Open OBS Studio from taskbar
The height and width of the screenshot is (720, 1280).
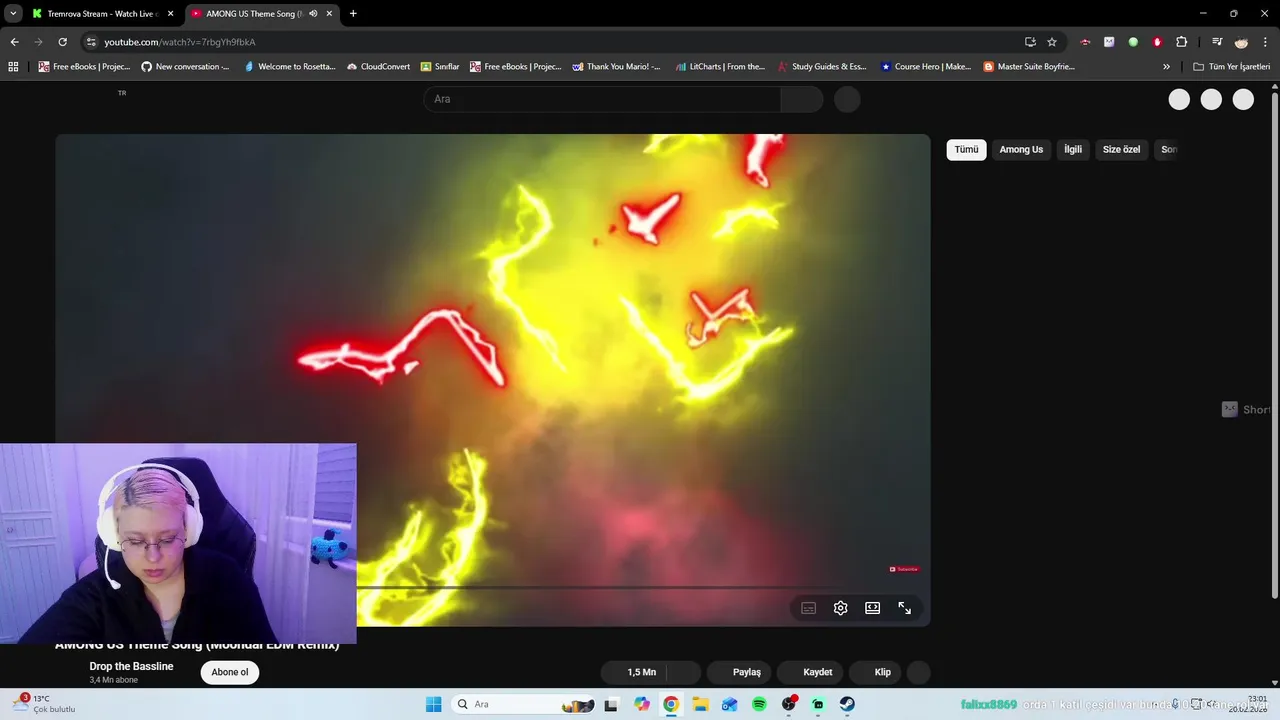click(x=789, y=704)
